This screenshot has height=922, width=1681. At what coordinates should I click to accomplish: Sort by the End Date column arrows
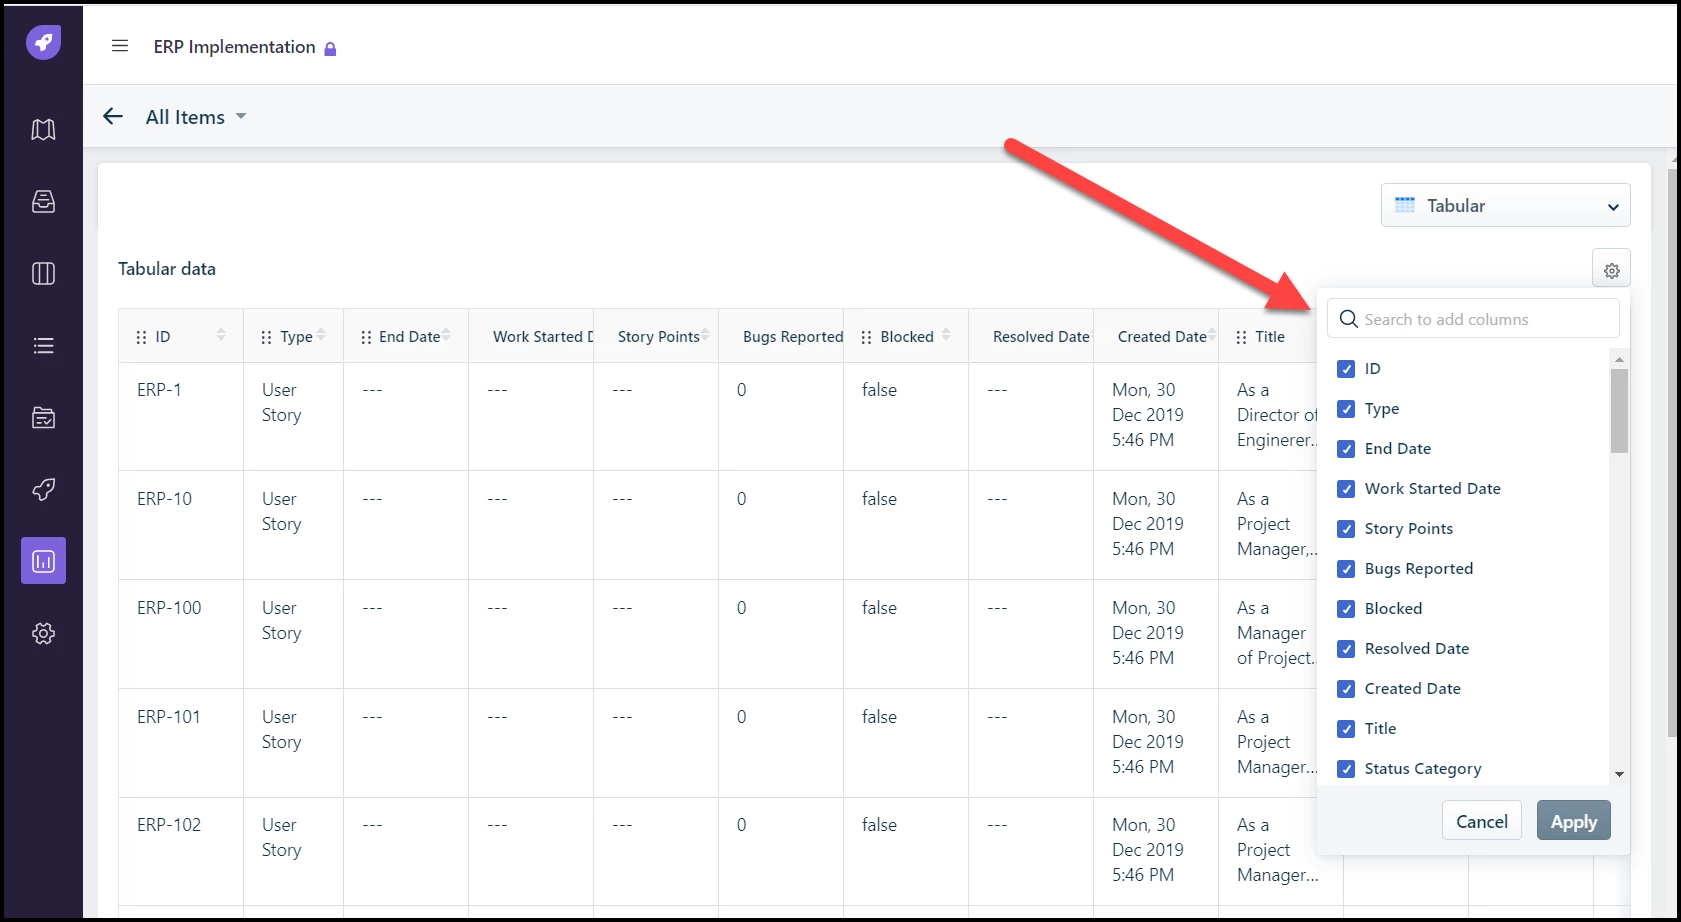tap(446, 335)
